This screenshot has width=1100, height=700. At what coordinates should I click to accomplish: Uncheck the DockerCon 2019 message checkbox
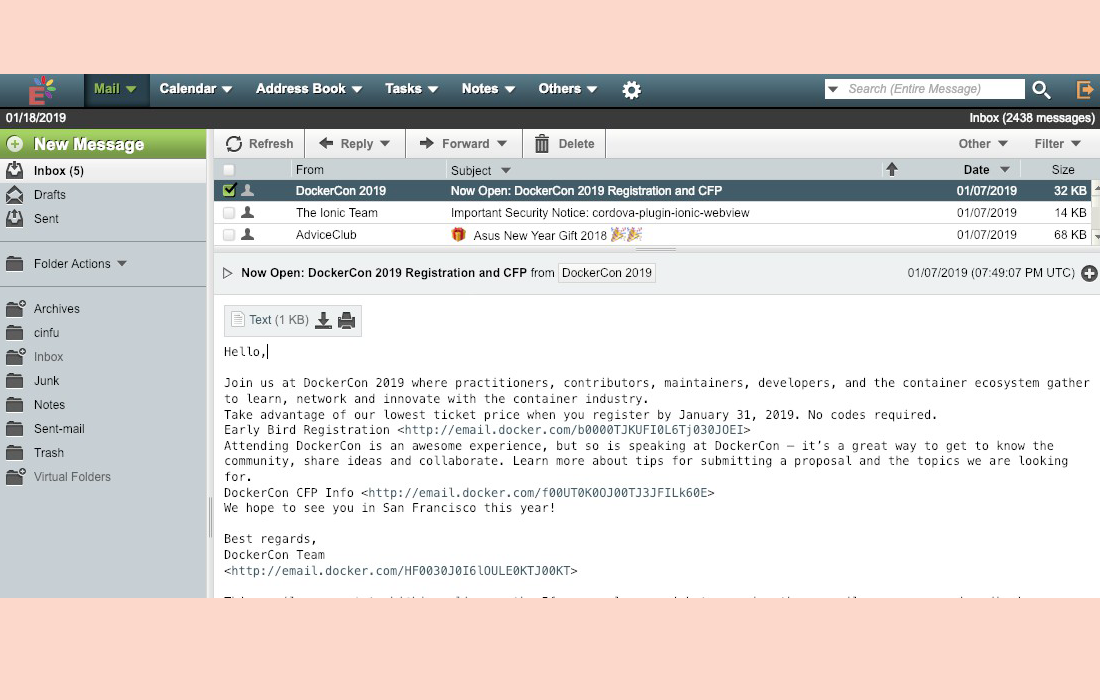pos(229,190)
